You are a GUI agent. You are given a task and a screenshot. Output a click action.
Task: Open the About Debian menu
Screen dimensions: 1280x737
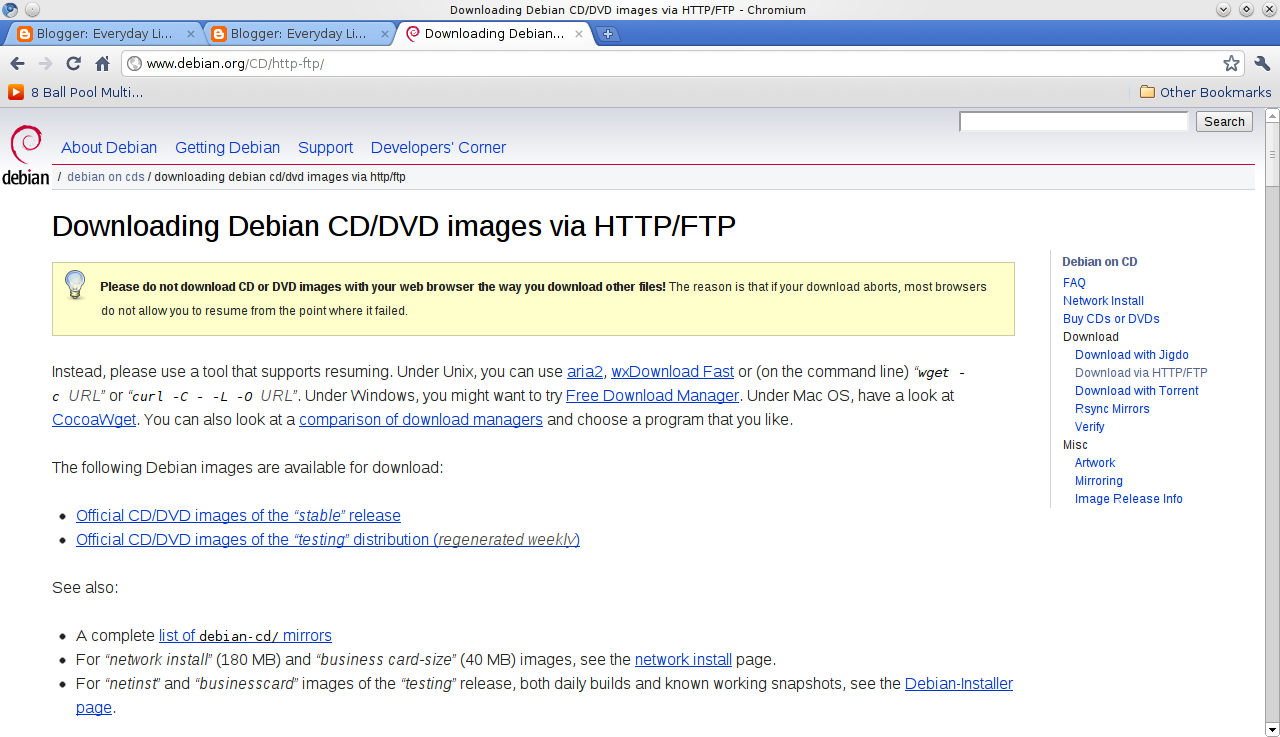109,147
